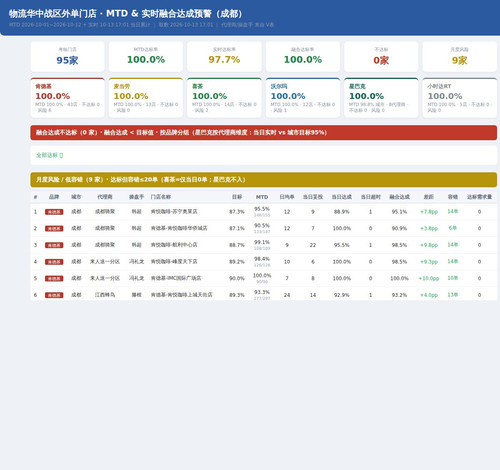
Task: Click the 月度风险 9家 summary card
Action: click(x=460, y=56)
